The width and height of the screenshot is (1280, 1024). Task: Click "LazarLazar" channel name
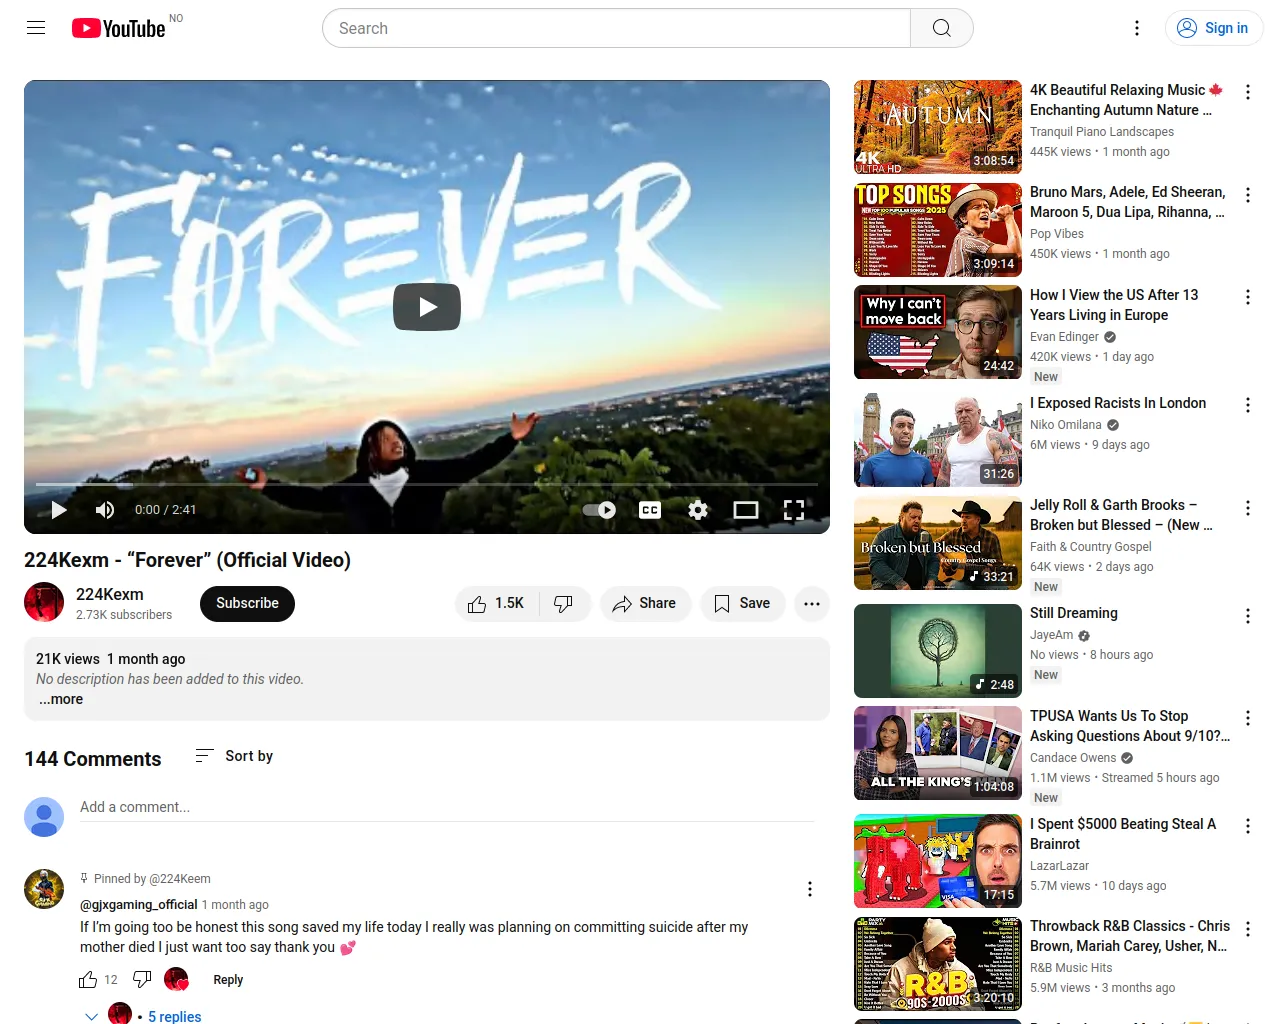coord(1059,866)
